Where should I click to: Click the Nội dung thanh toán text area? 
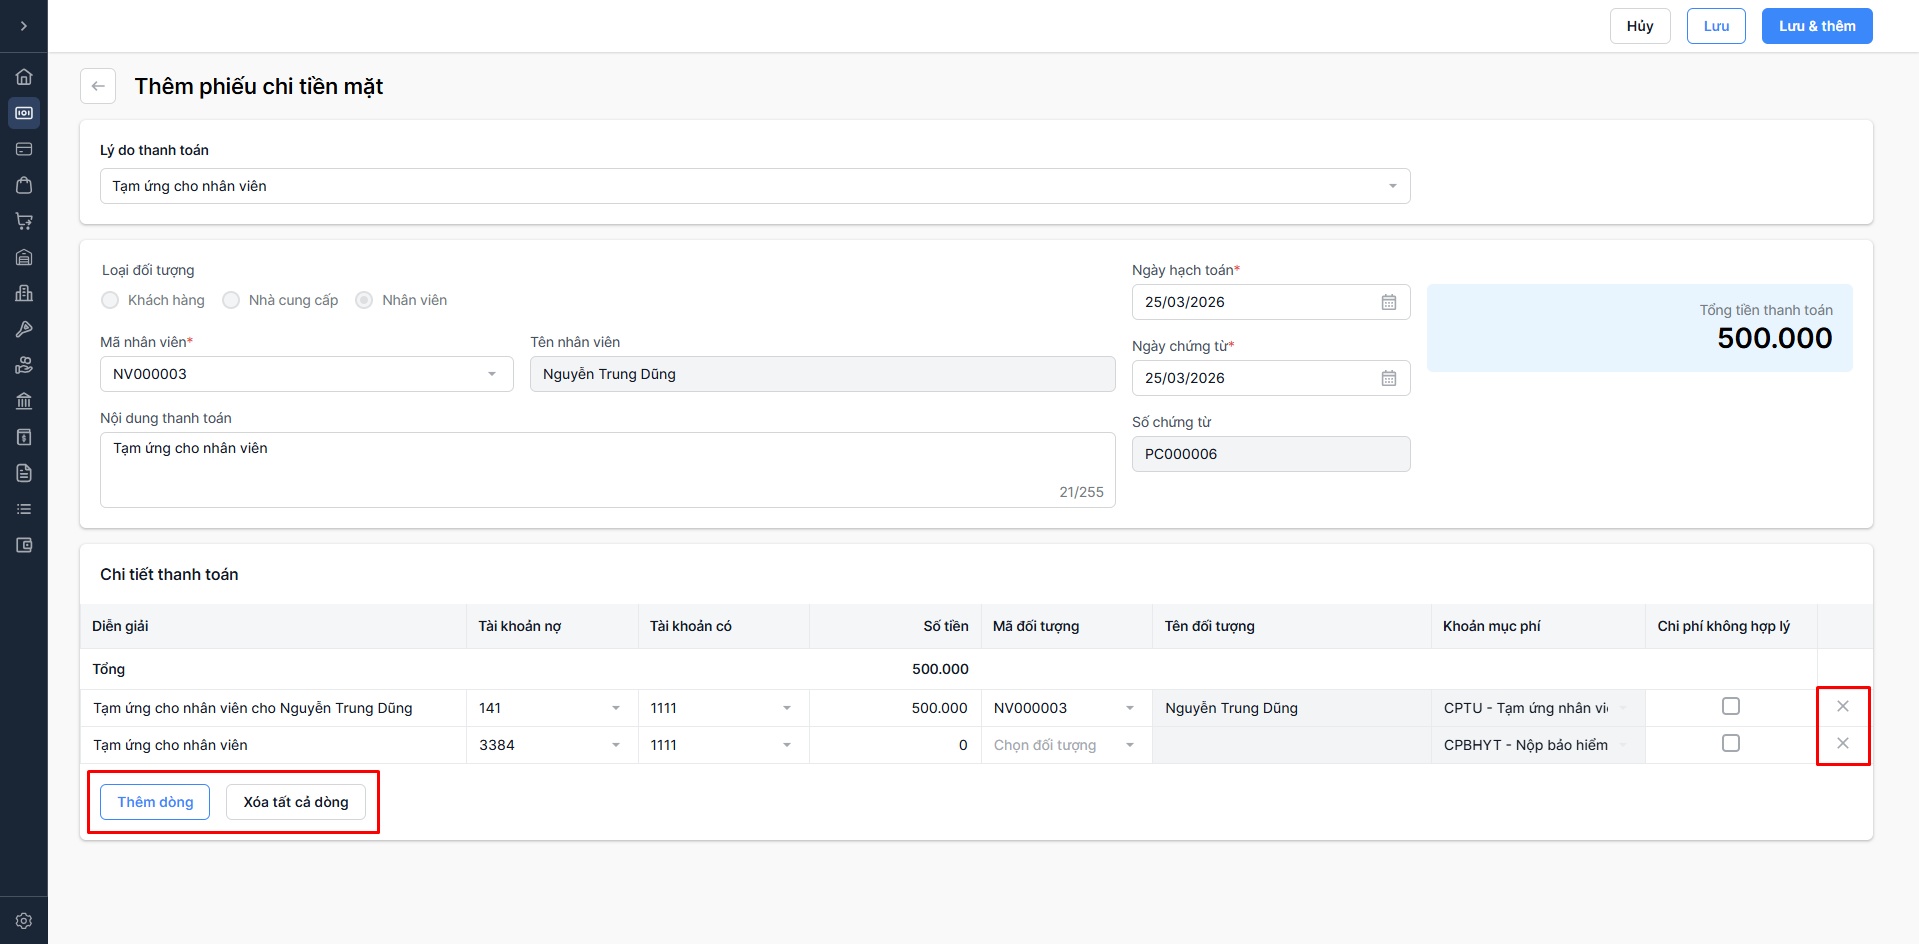click(x=606, y=469)
